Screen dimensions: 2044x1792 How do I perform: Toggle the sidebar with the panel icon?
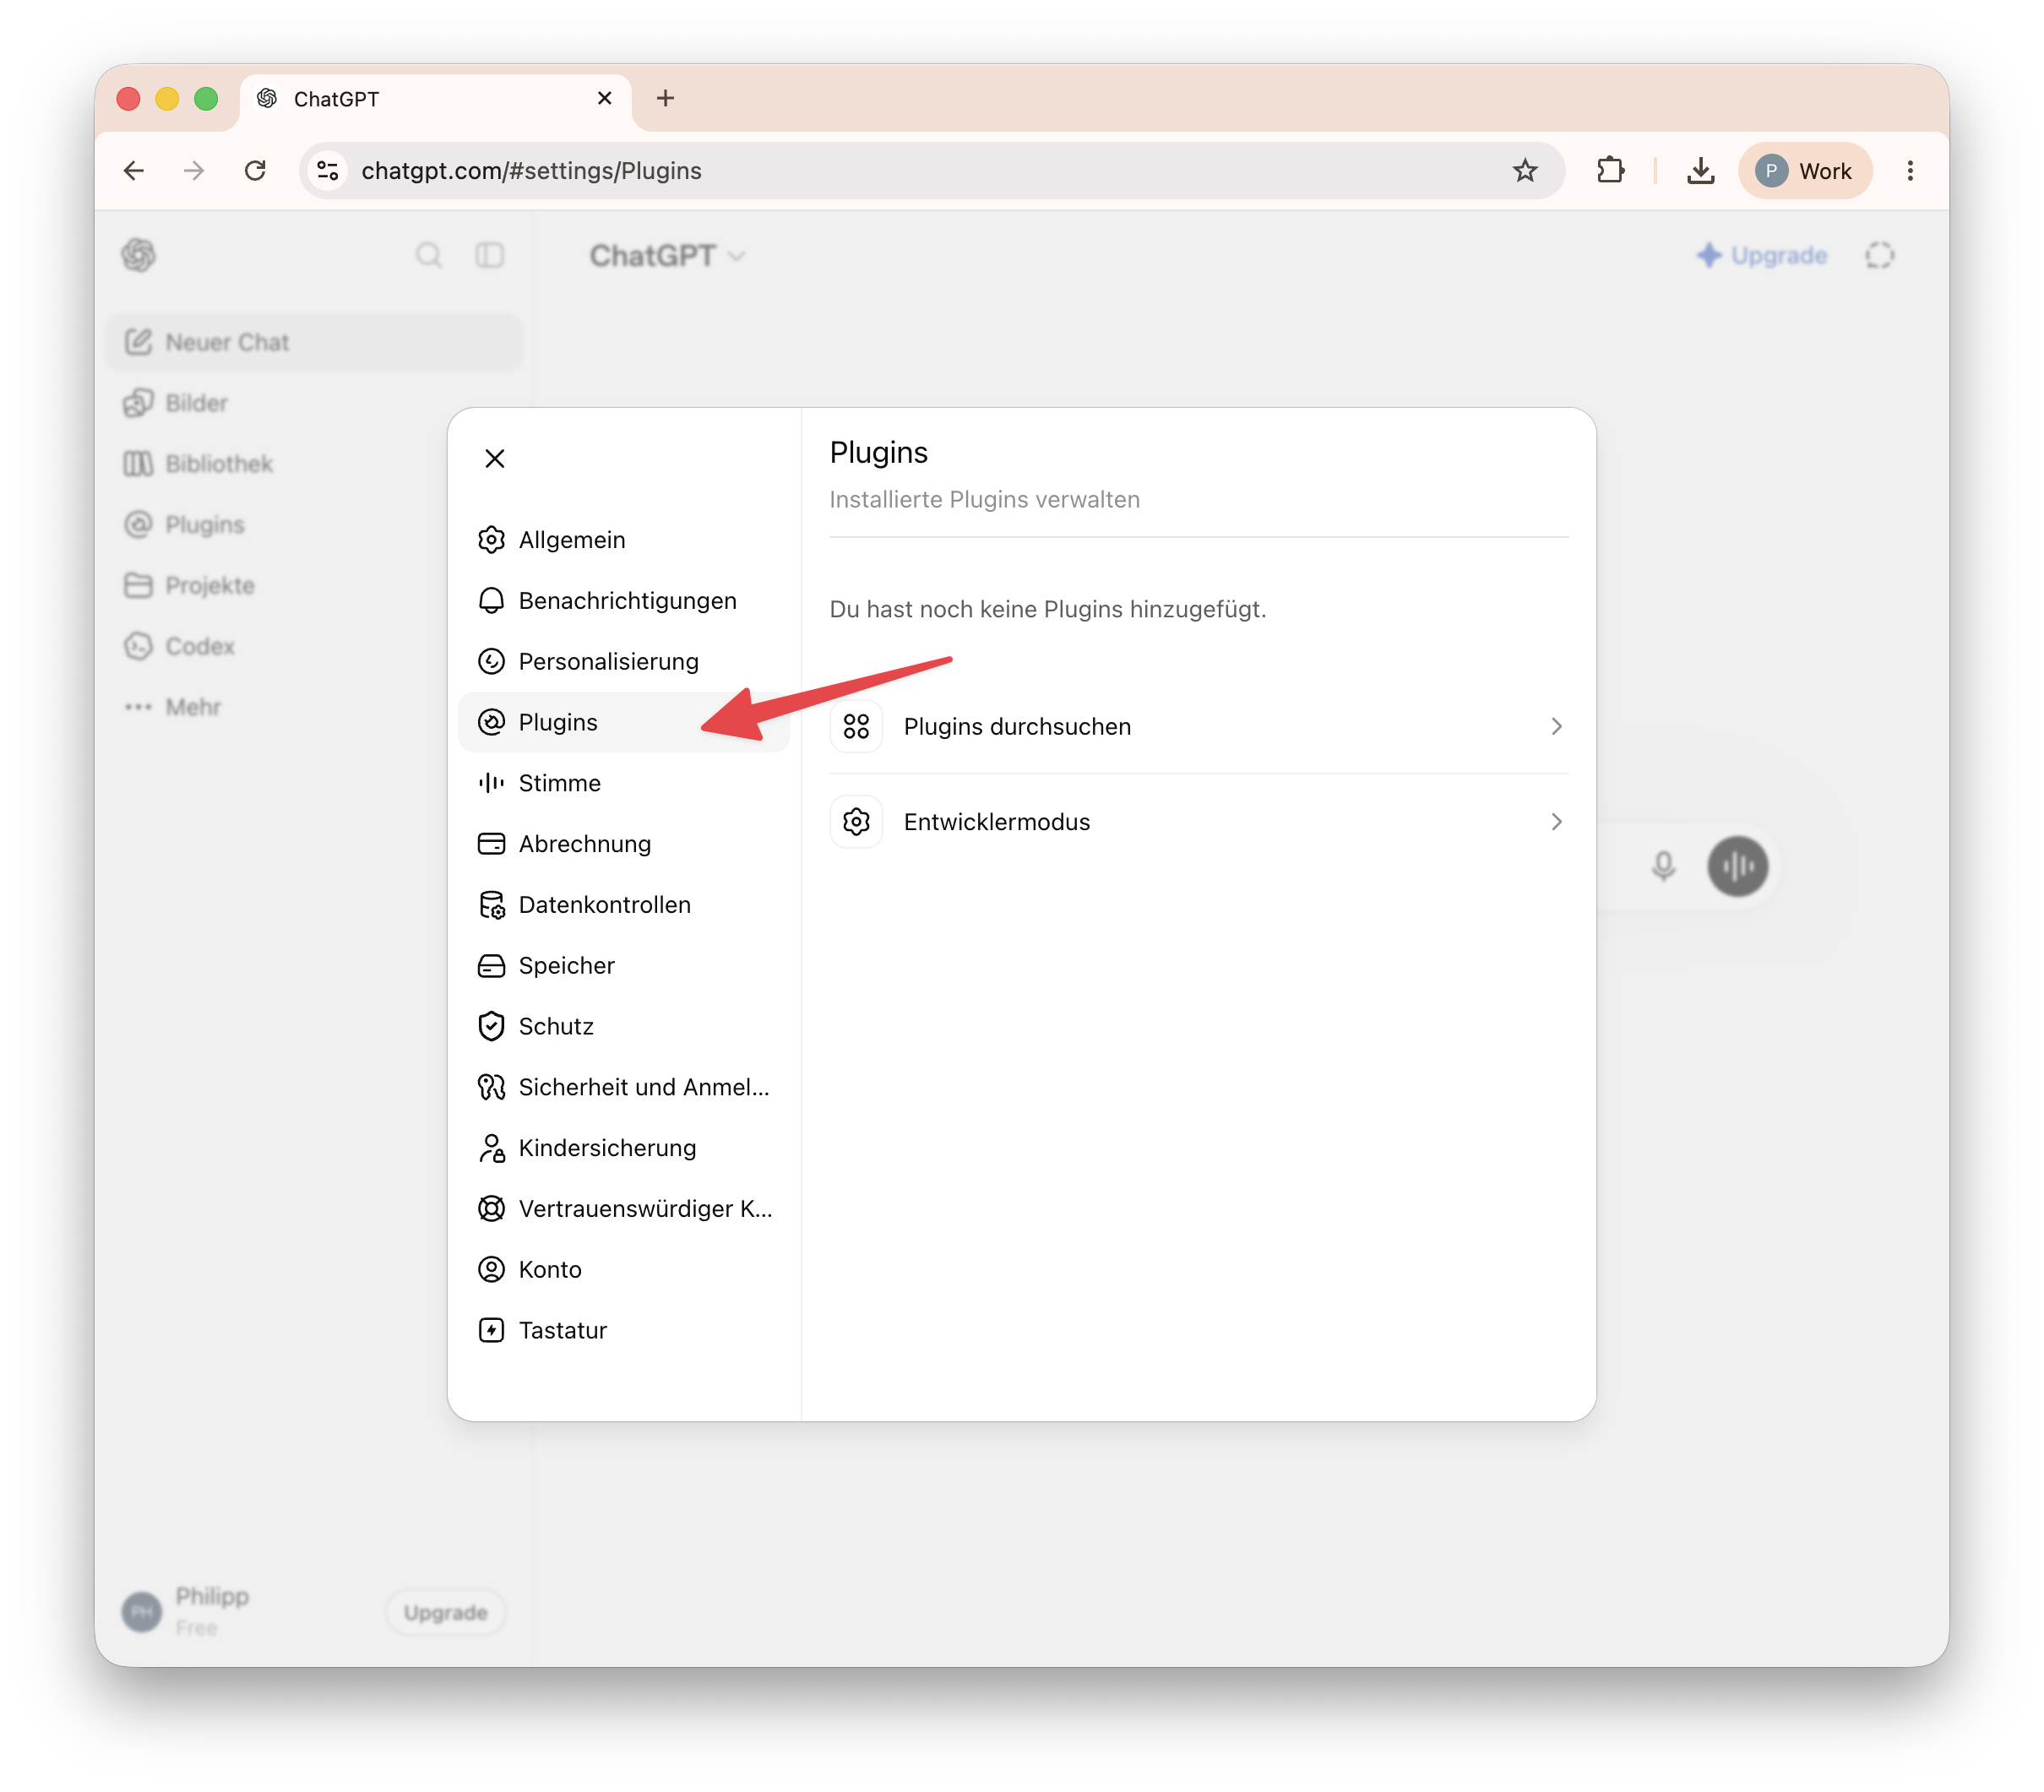click(490, 256)
